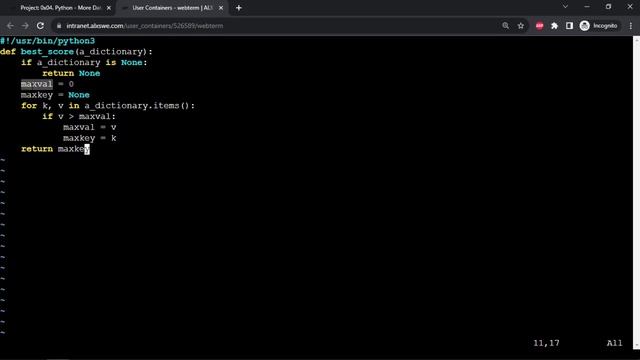Click the 'return maxkey' line
Image resolution: width=640 pixels, height=360 pixels.
55,149
